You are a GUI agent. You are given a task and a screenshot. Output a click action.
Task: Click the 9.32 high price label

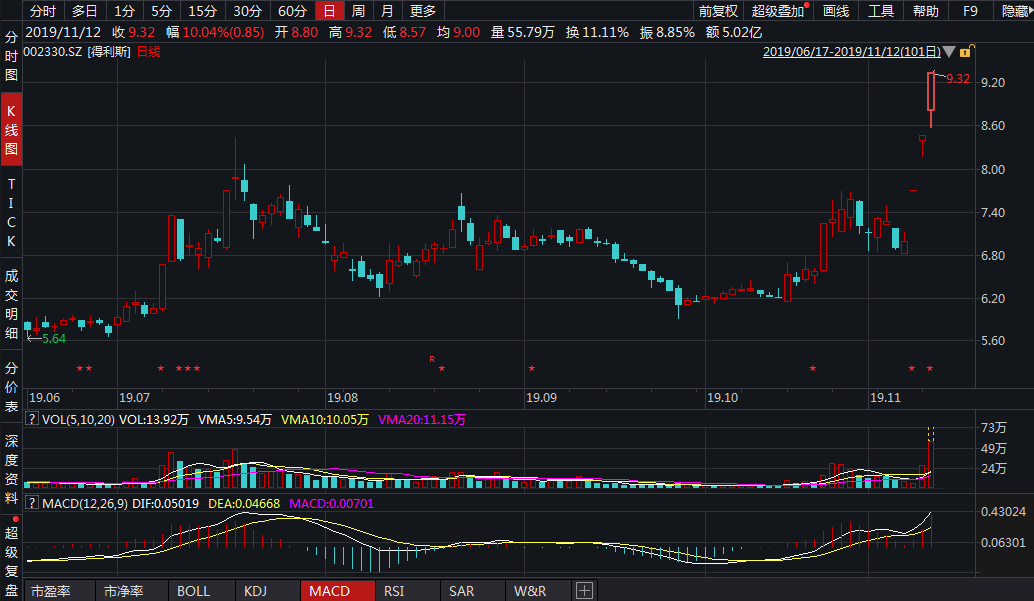pyautogui.click(x=958, y=79)
